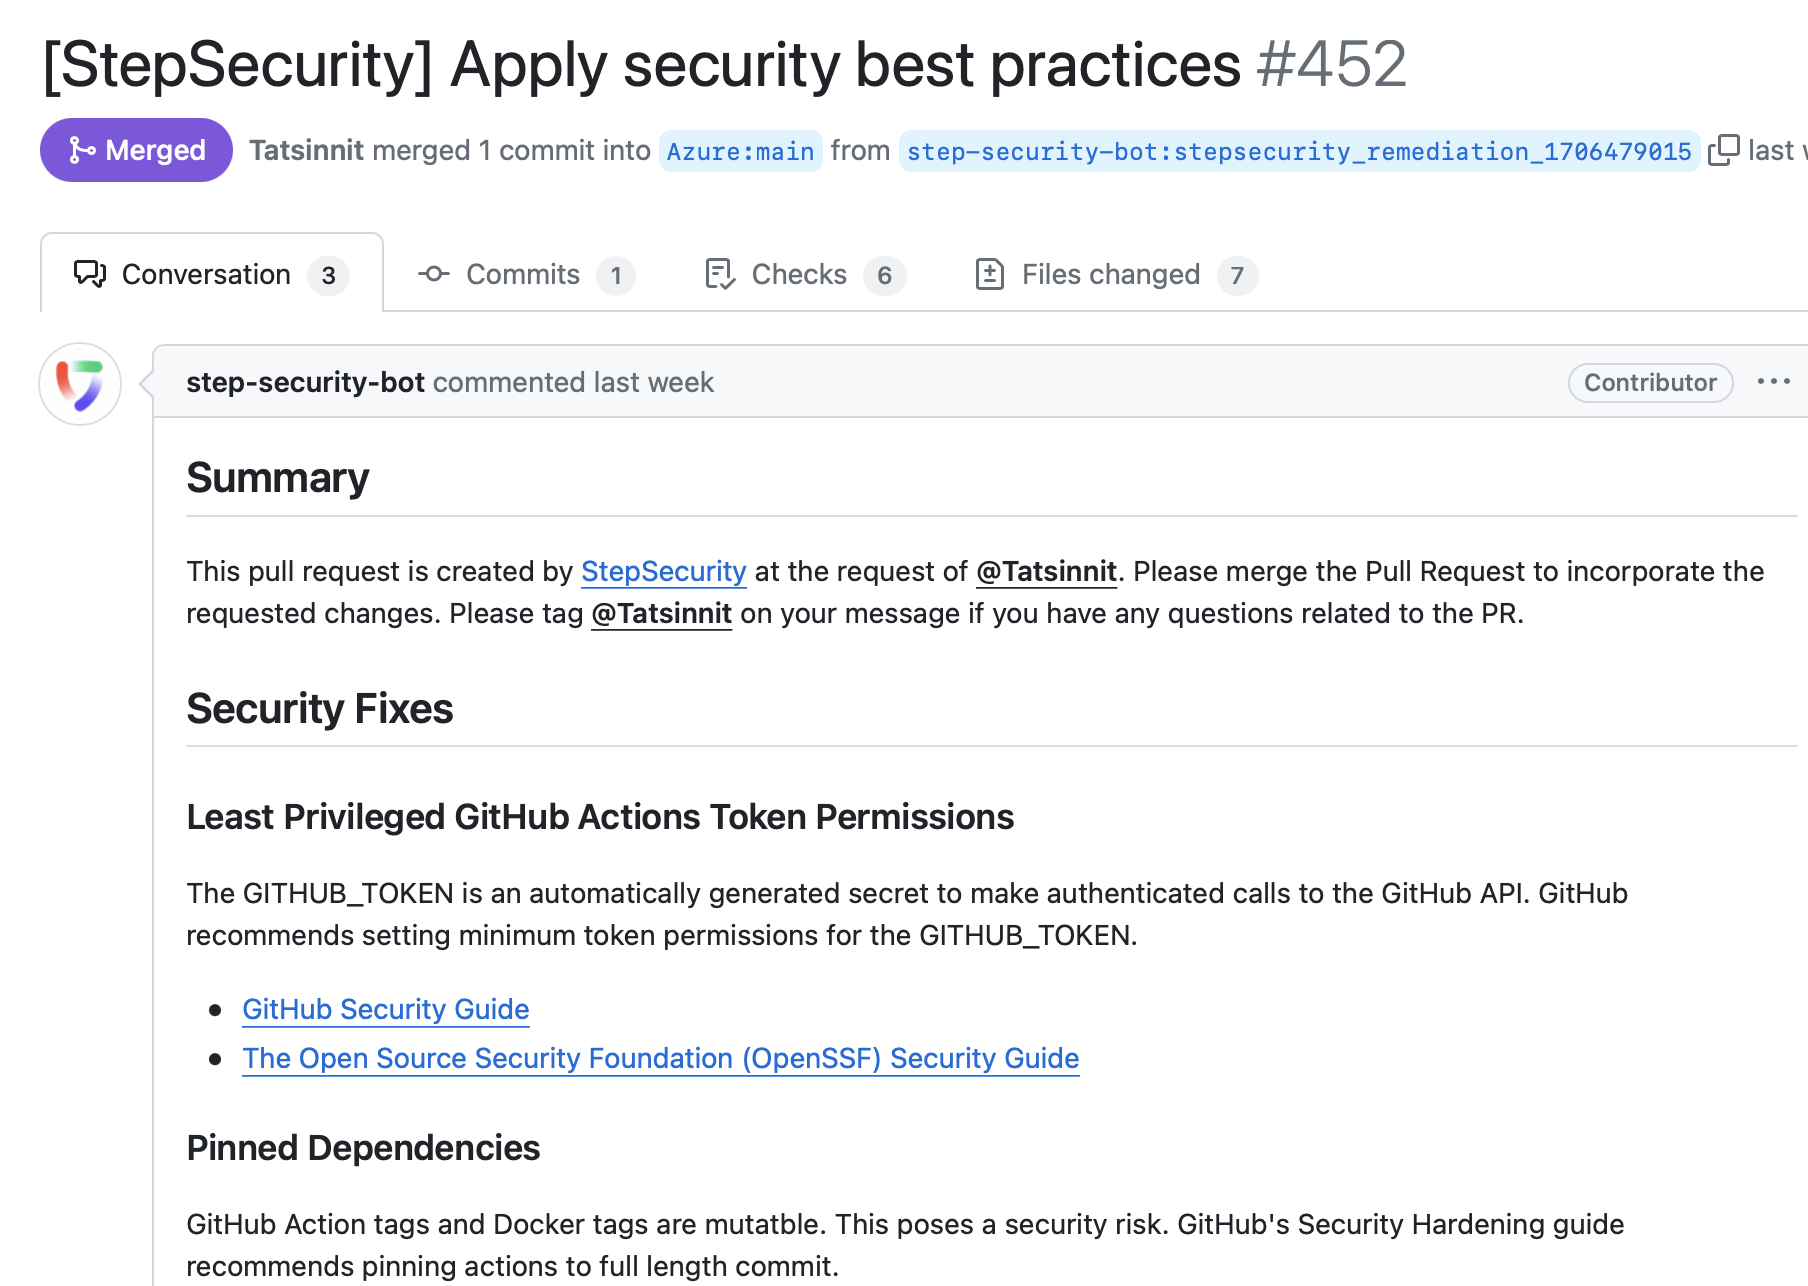Viewport: 1808px width, 1286px height.
Task: Open the StepSecurity link
Action: click(663, 571)
